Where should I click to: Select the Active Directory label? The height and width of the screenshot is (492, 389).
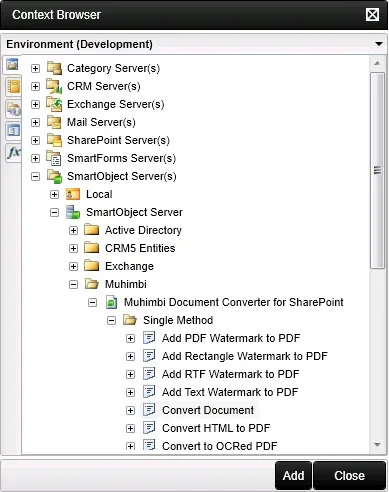143,230
